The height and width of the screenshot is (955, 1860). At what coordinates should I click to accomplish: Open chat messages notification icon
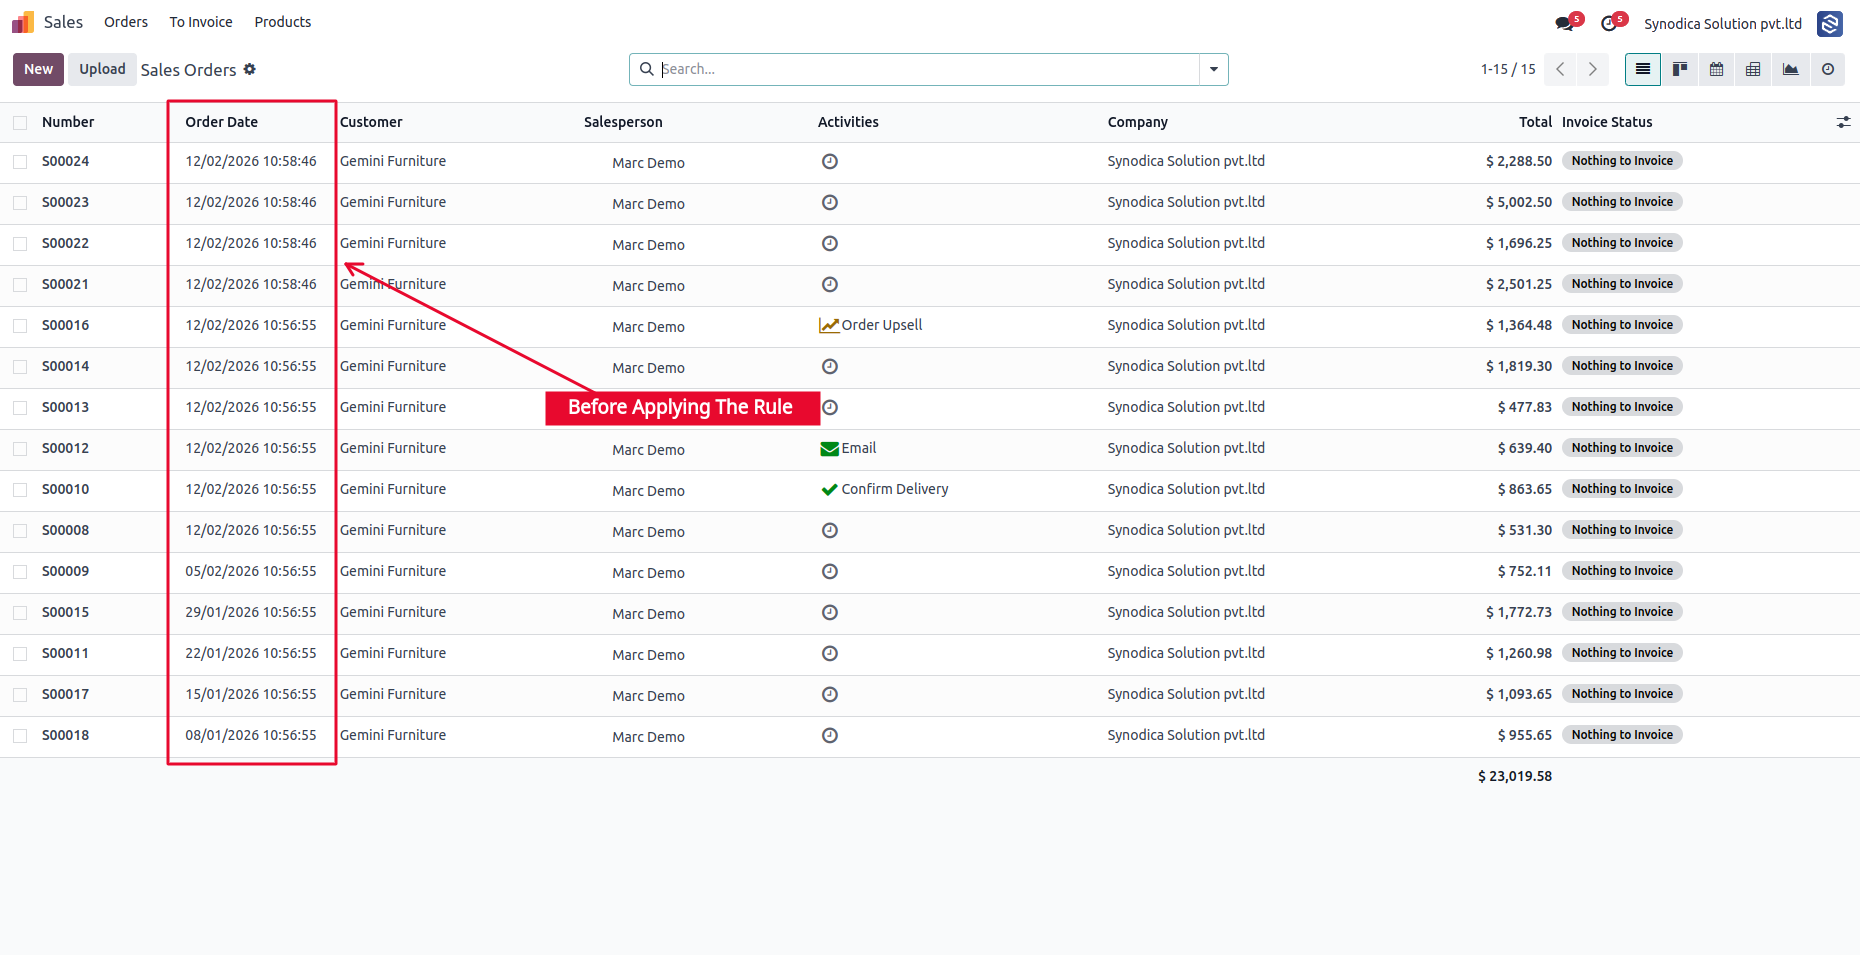point(1565,23)
